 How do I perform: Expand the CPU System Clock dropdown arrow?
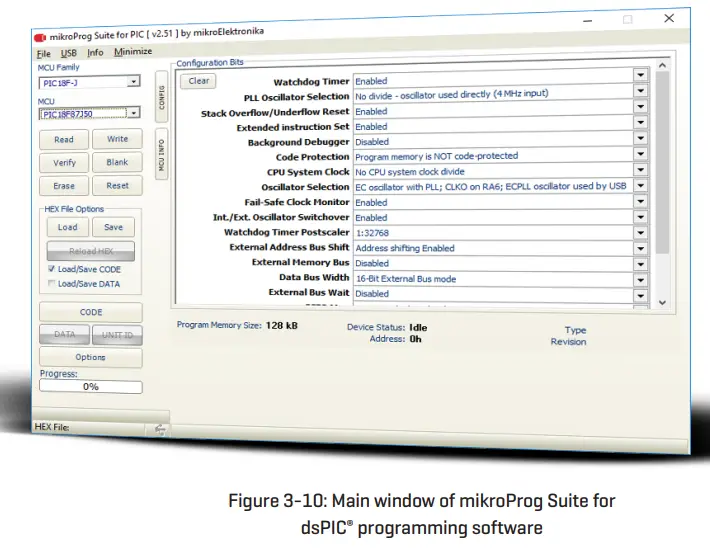[641, 170]
